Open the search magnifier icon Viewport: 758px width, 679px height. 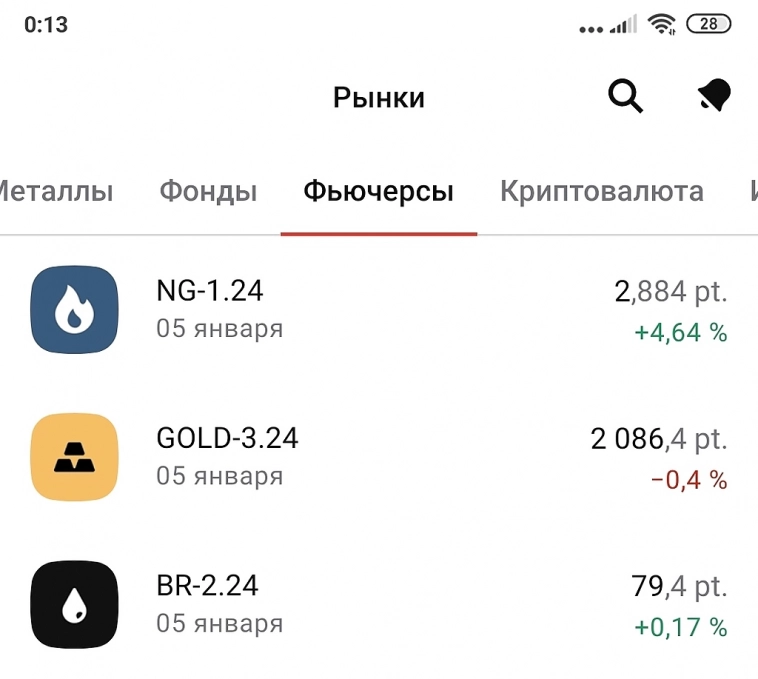pyautogui.click(x=625, y=97)
